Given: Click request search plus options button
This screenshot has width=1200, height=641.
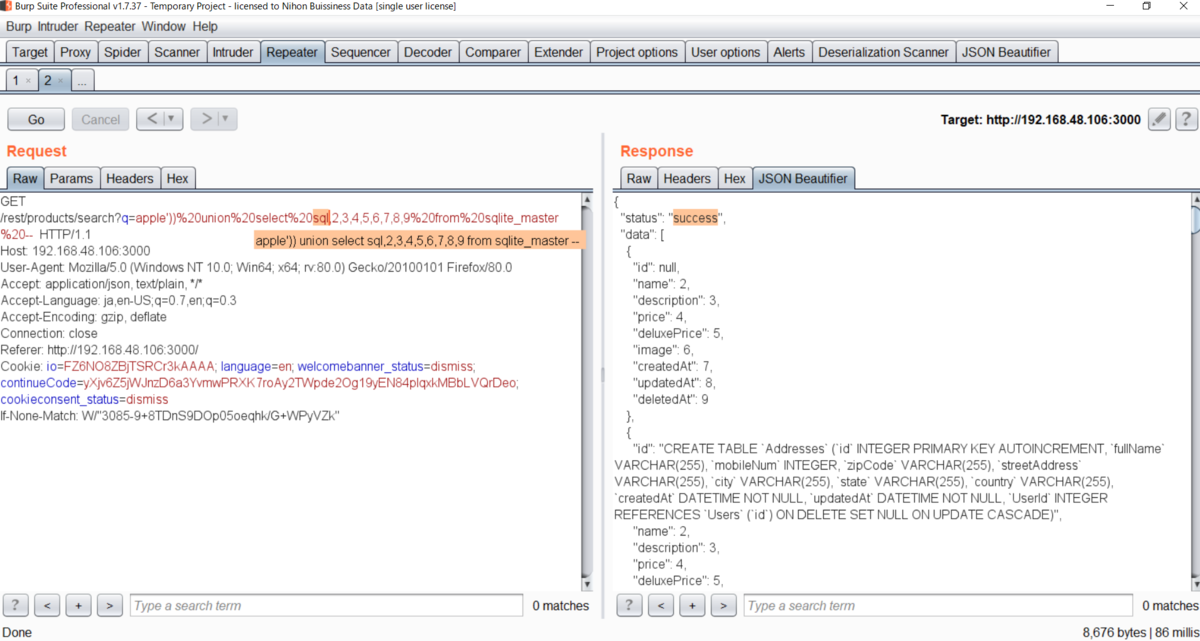Looking at the screenshot, I should 79,605.
